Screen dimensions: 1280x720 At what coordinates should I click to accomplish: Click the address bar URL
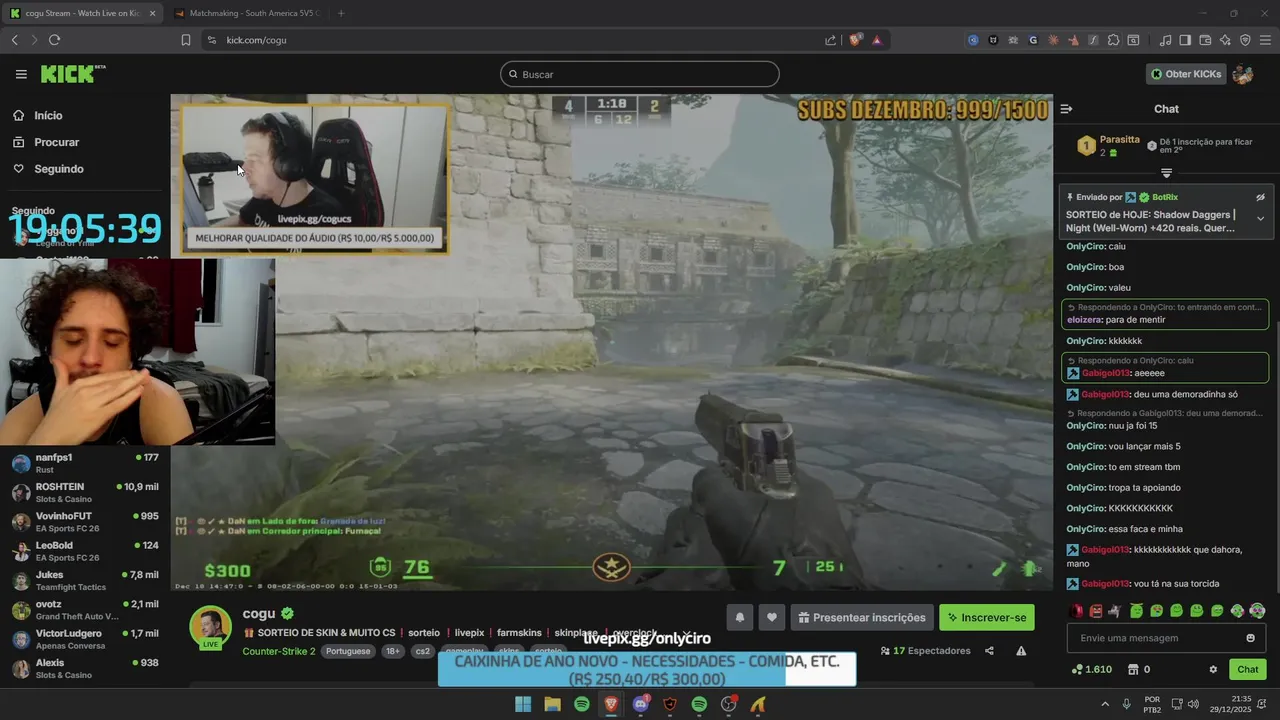click(256, 40)
